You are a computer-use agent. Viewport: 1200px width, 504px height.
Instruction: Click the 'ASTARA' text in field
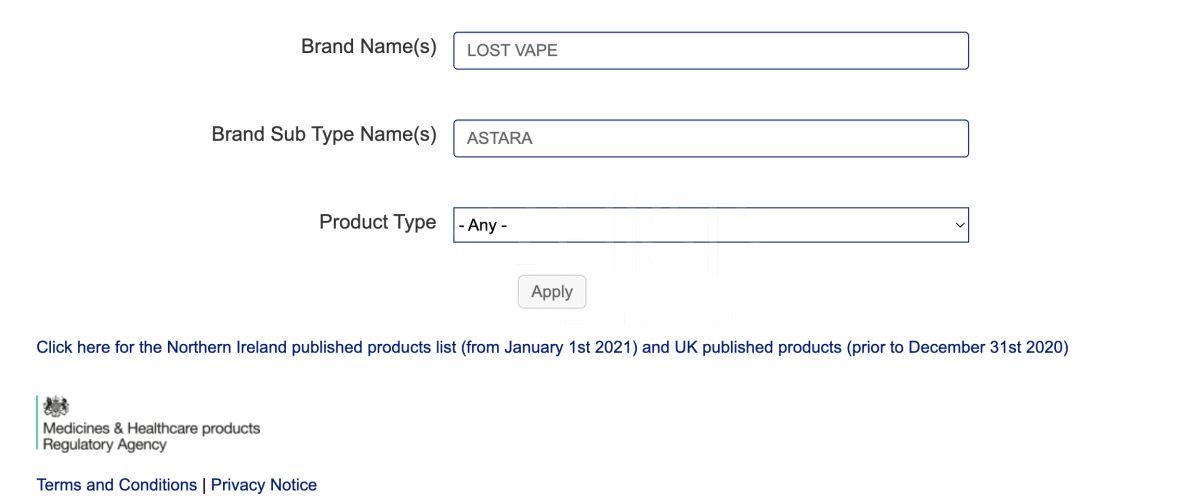click(500, 139)
